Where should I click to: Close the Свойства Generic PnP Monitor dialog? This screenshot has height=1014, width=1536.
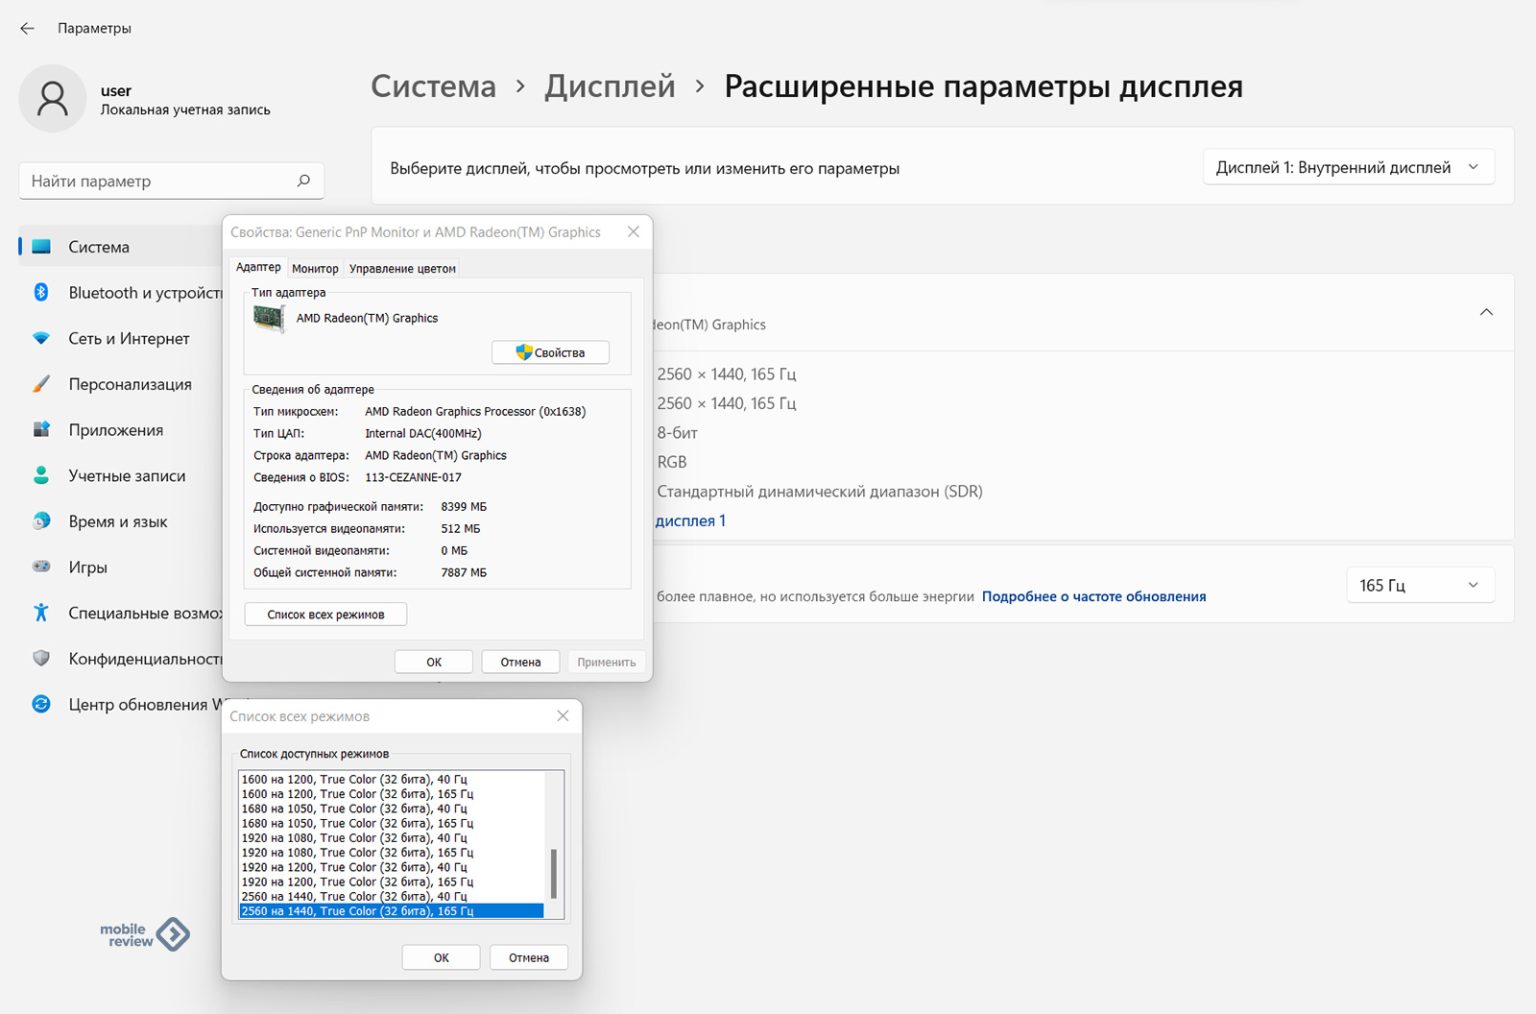coord(633,232)
